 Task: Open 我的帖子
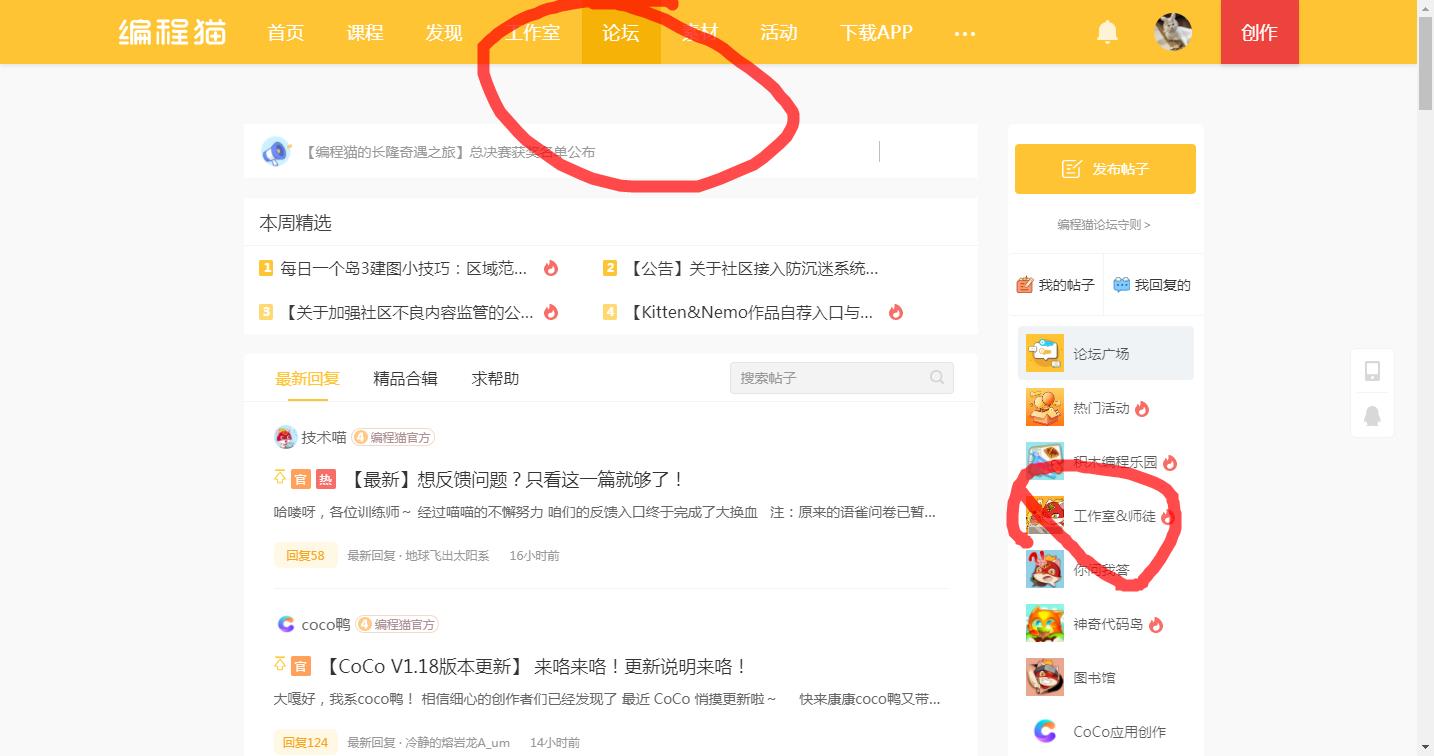(1056, 285)
